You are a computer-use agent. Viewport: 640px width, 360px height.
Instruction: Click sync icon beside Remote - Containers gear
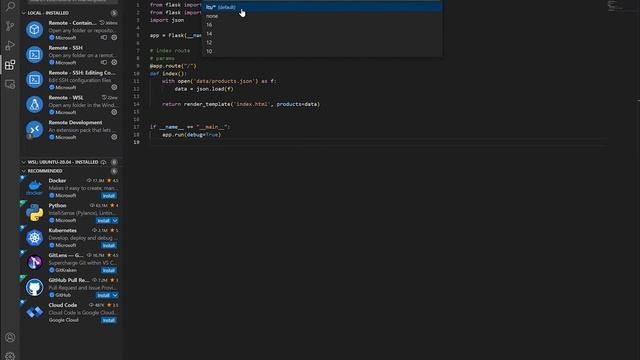pos(104,38)
